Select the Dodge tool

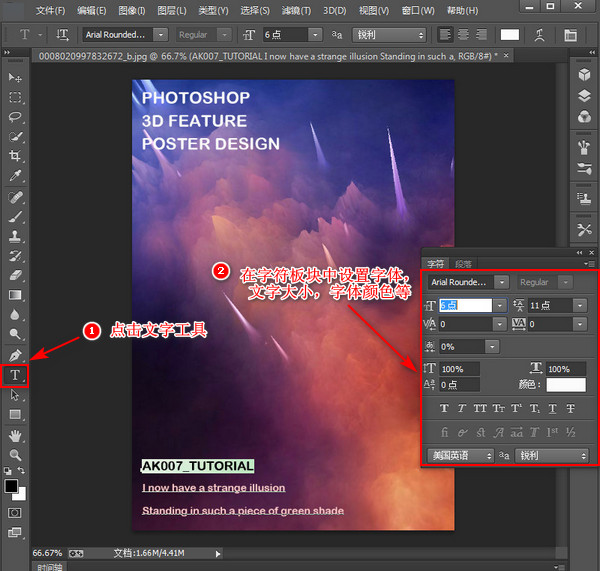15,334
